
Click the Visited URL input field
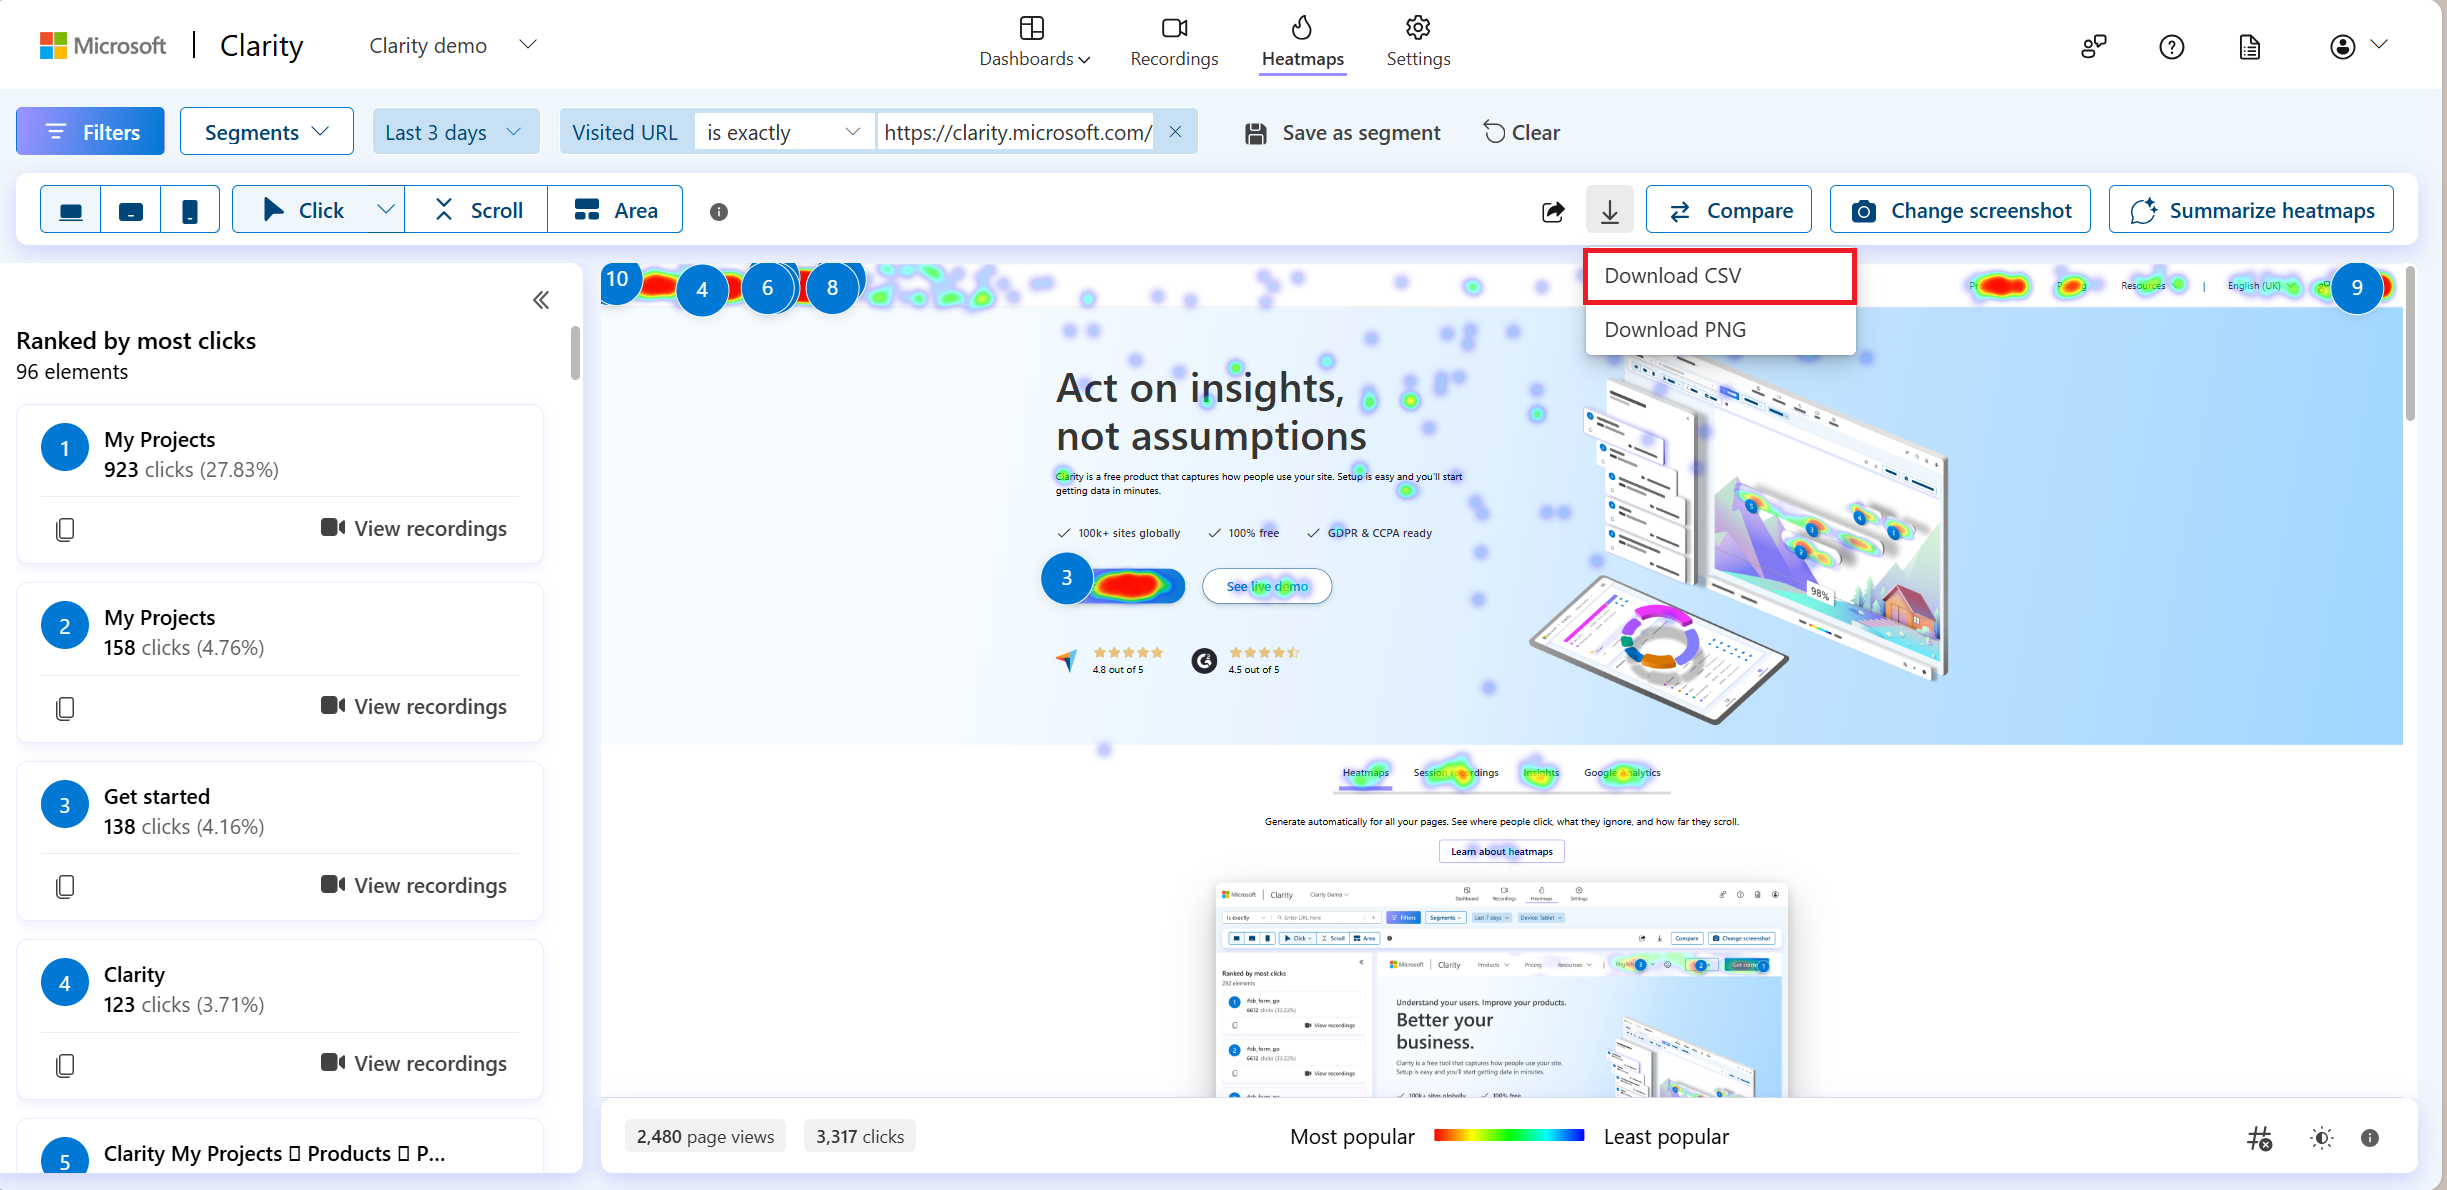[x=1018, y=132]
